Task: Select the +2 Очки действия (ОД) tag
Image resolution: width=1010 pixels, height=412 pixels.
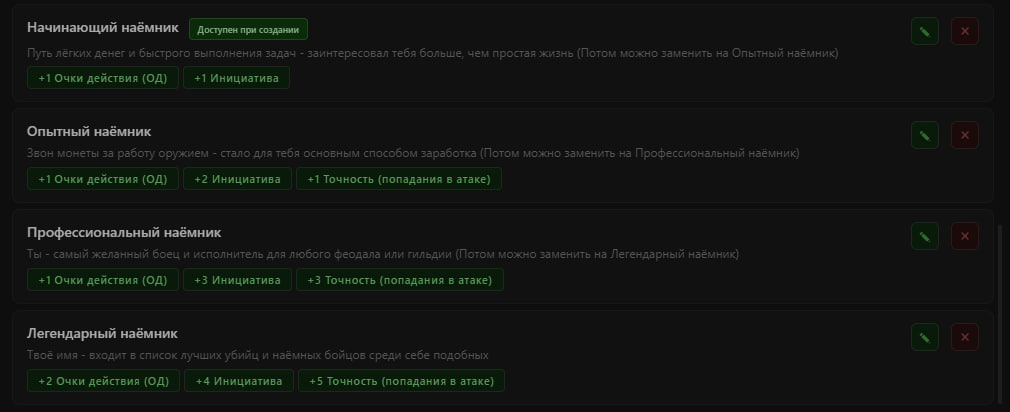Action: coord(104,381)
